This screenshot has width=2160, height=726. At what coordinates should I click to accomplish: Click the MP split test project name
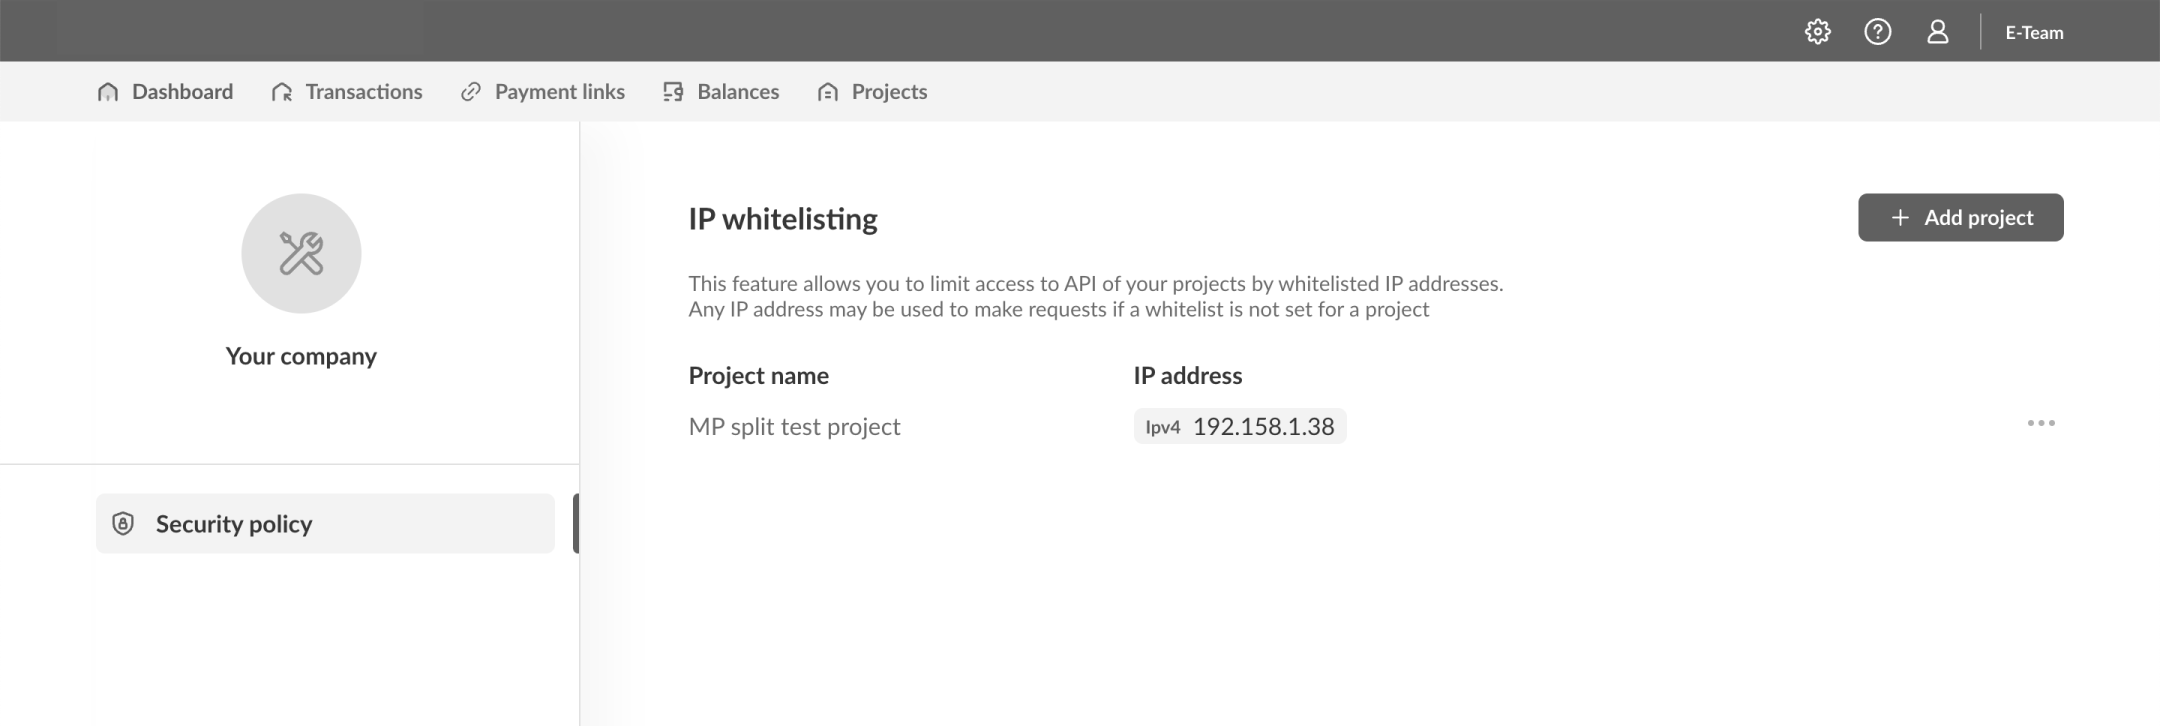click(794, 427)
